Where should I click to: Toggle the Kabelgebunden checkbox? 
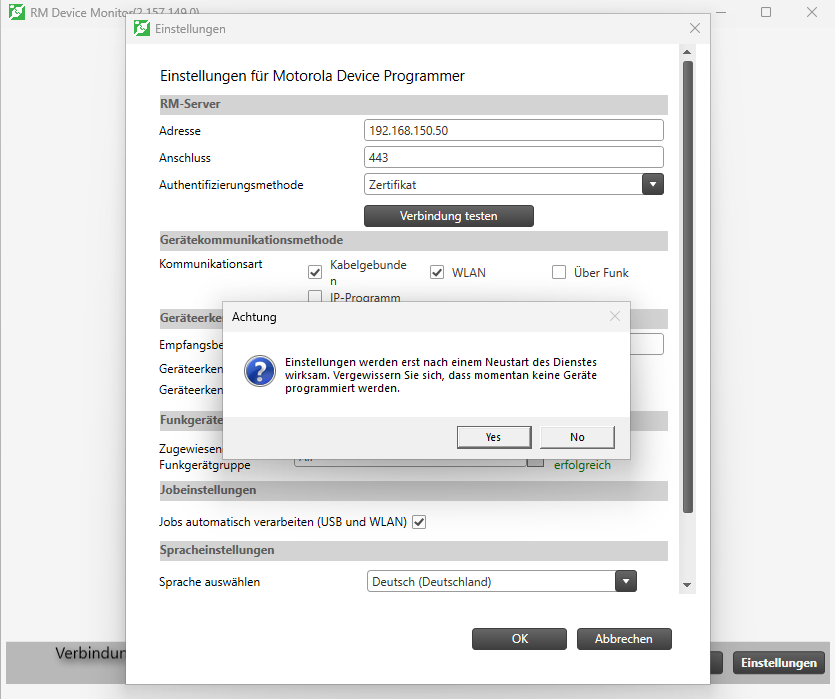(315, 272)
